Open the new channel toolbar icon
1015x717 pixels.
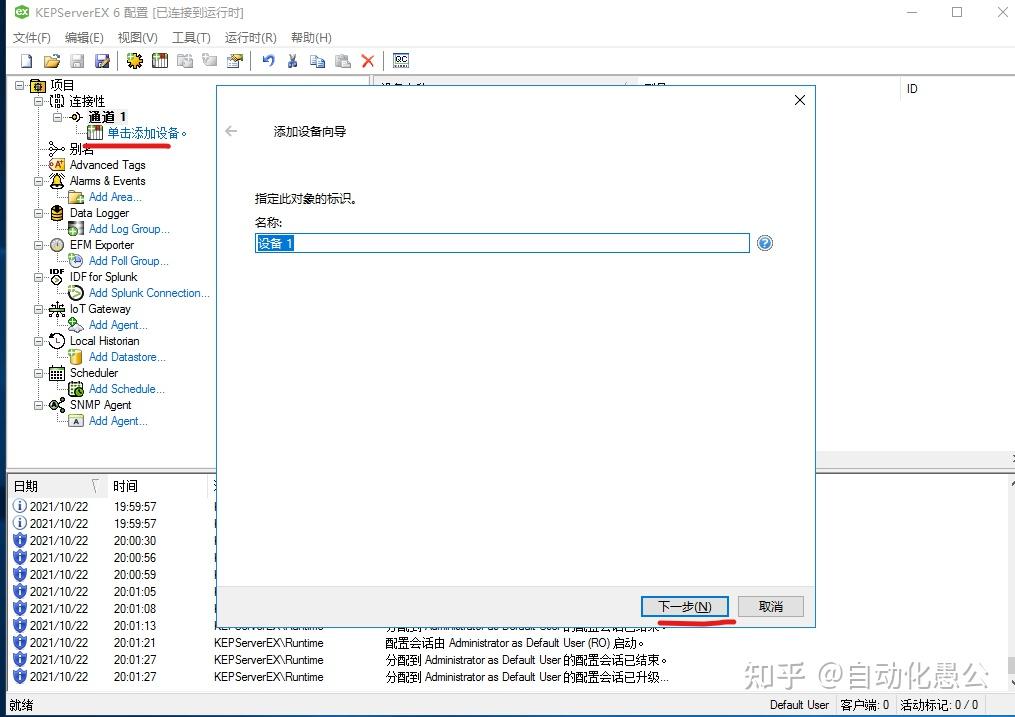pos(134,60)
